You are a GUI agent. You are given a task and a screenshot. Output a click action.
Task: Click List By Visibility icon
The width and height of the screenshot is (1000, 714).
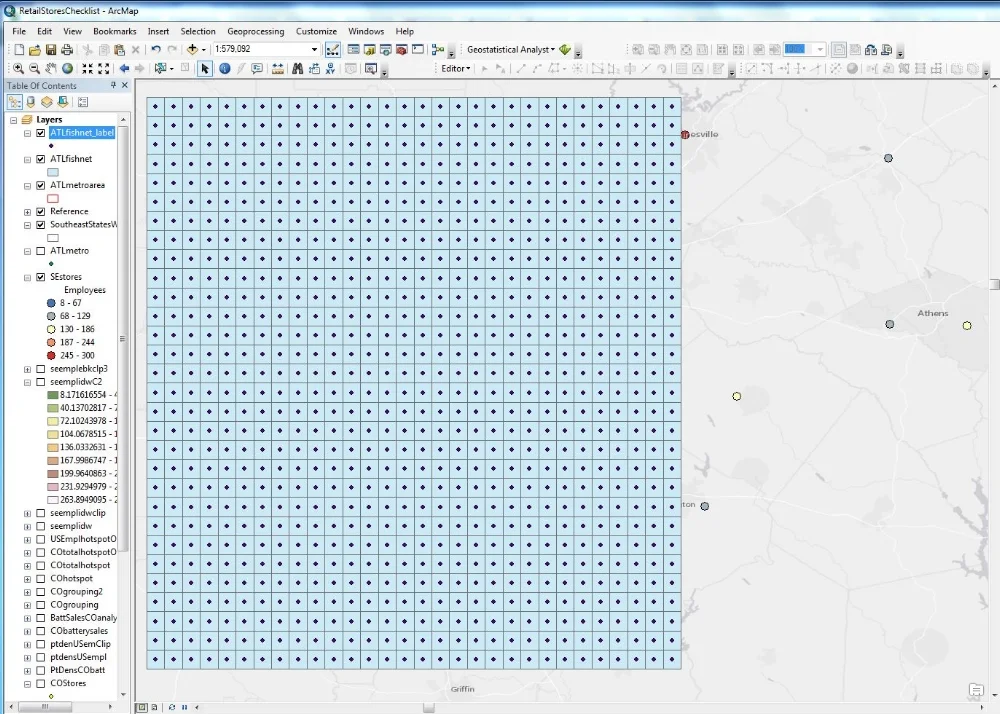(x=47, y=102)
